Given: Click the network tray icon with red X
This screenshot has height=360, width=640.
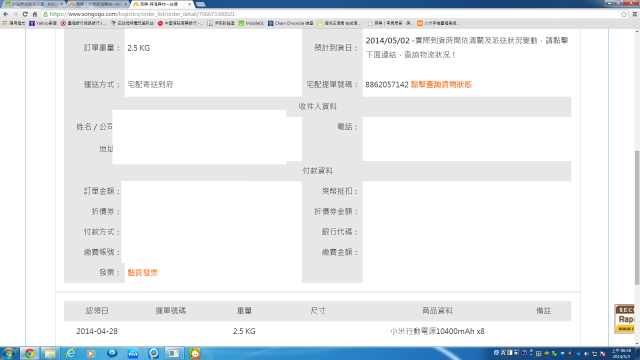Looking at the screenshot, I should [603, 354].
